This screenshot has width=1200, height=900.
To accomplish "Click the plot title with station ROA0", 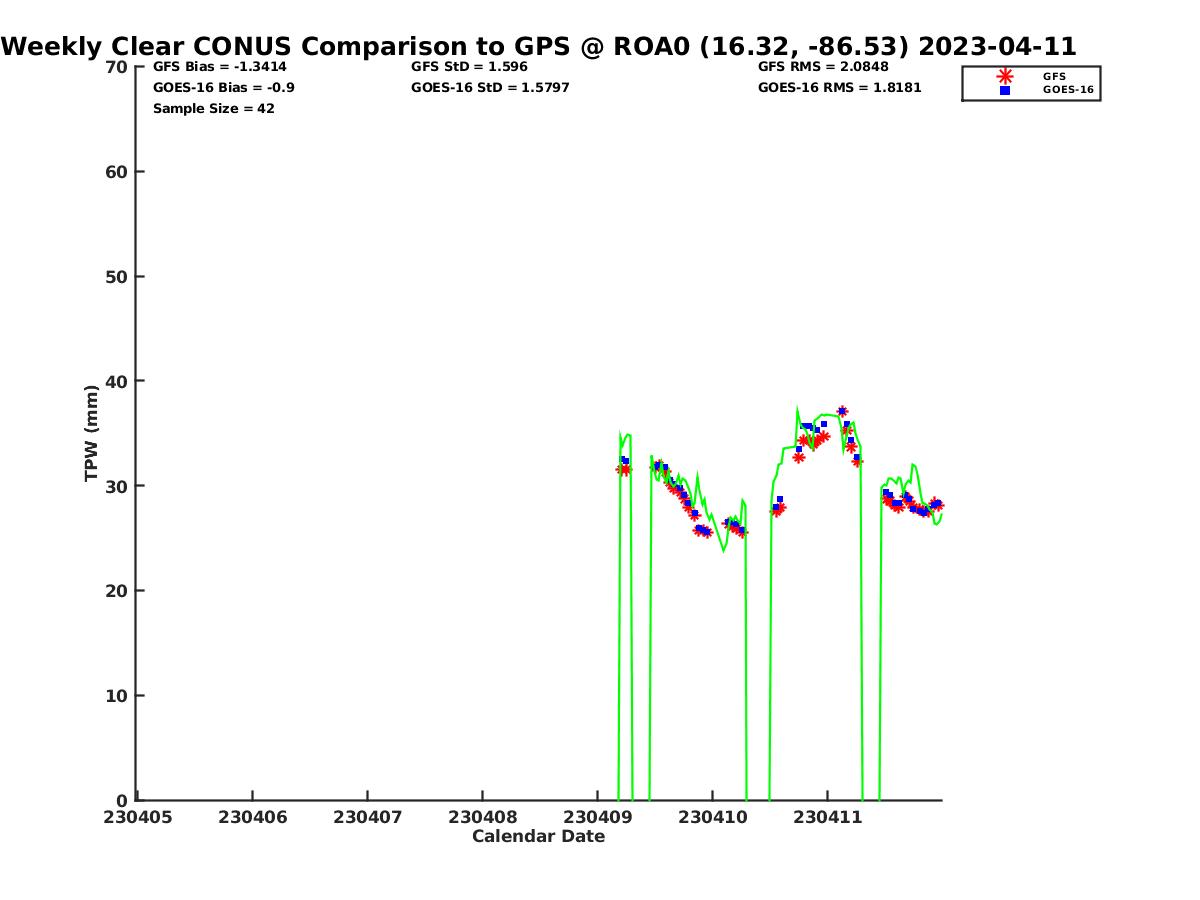I will pyautogui.click(x=539, y=46).
